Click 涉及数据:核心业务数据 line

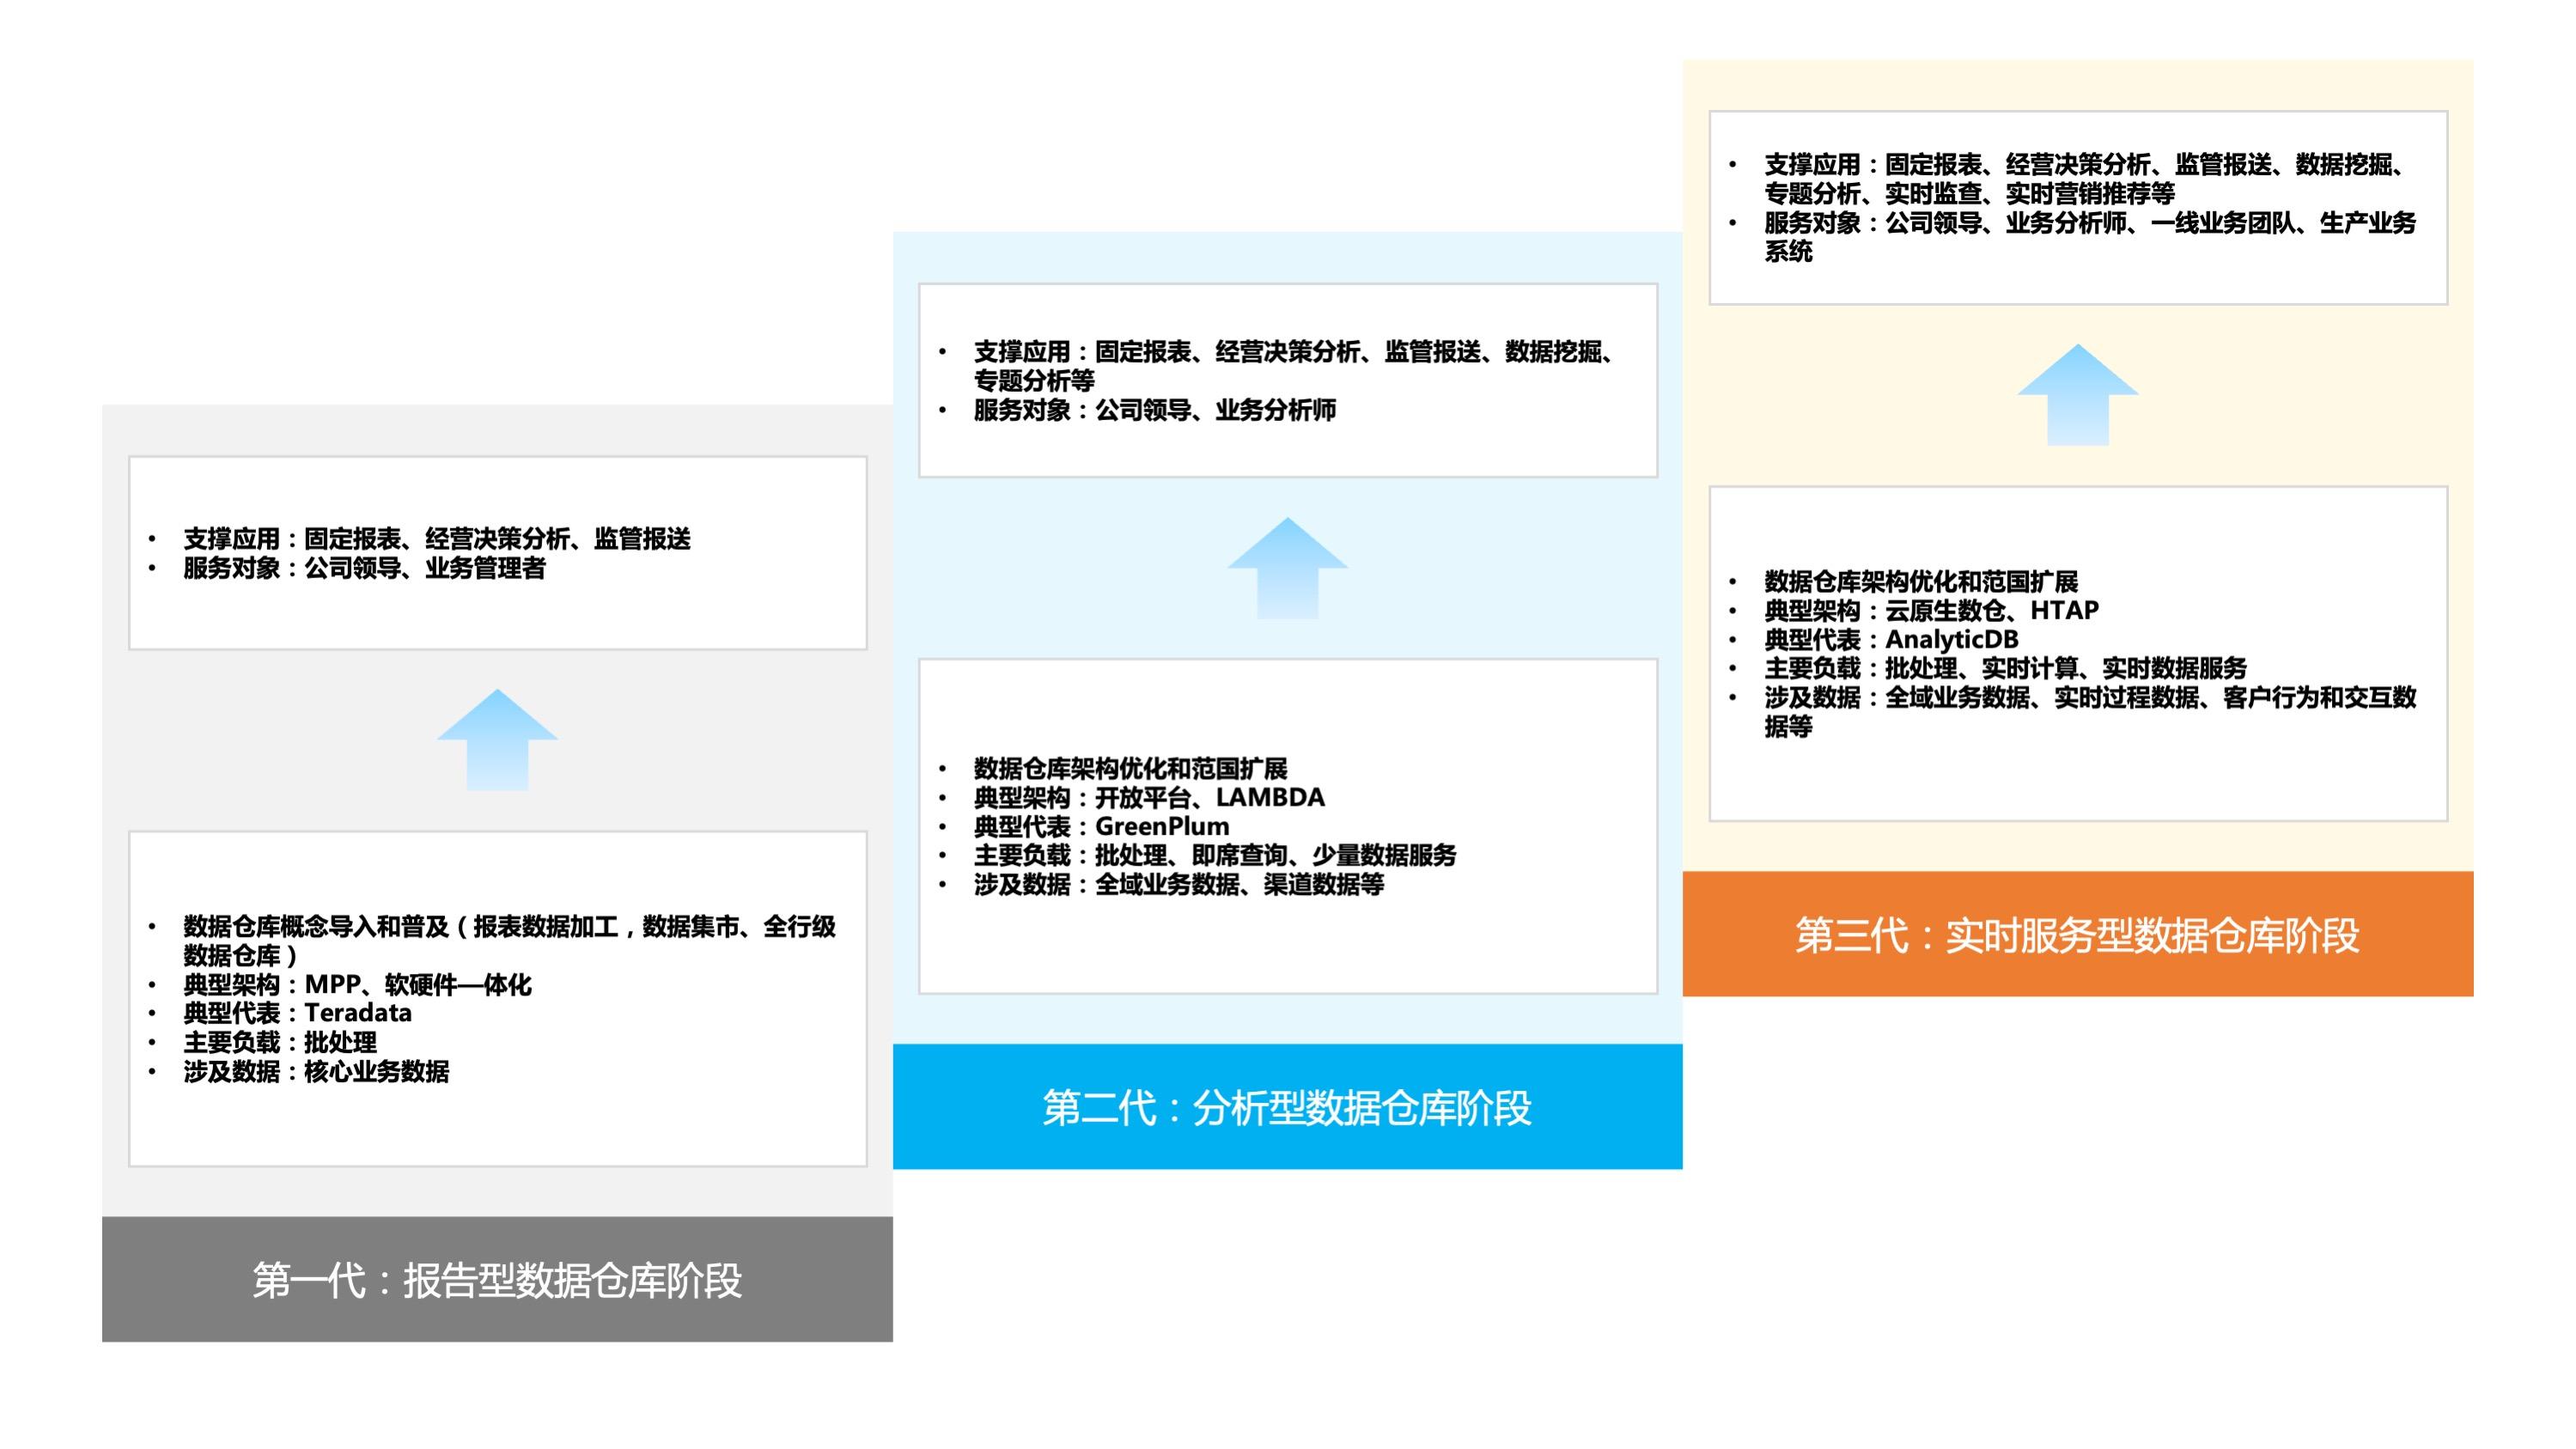pyautogui.click(x=316, y=1071)
